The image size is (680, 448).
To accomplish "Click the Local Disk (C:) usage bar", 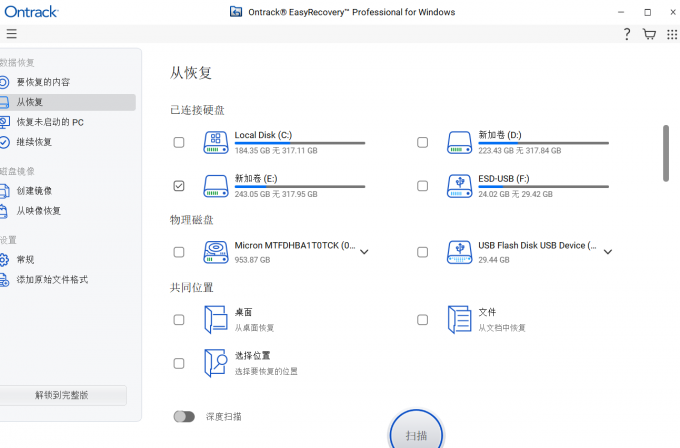I will (x=300, y=143).
